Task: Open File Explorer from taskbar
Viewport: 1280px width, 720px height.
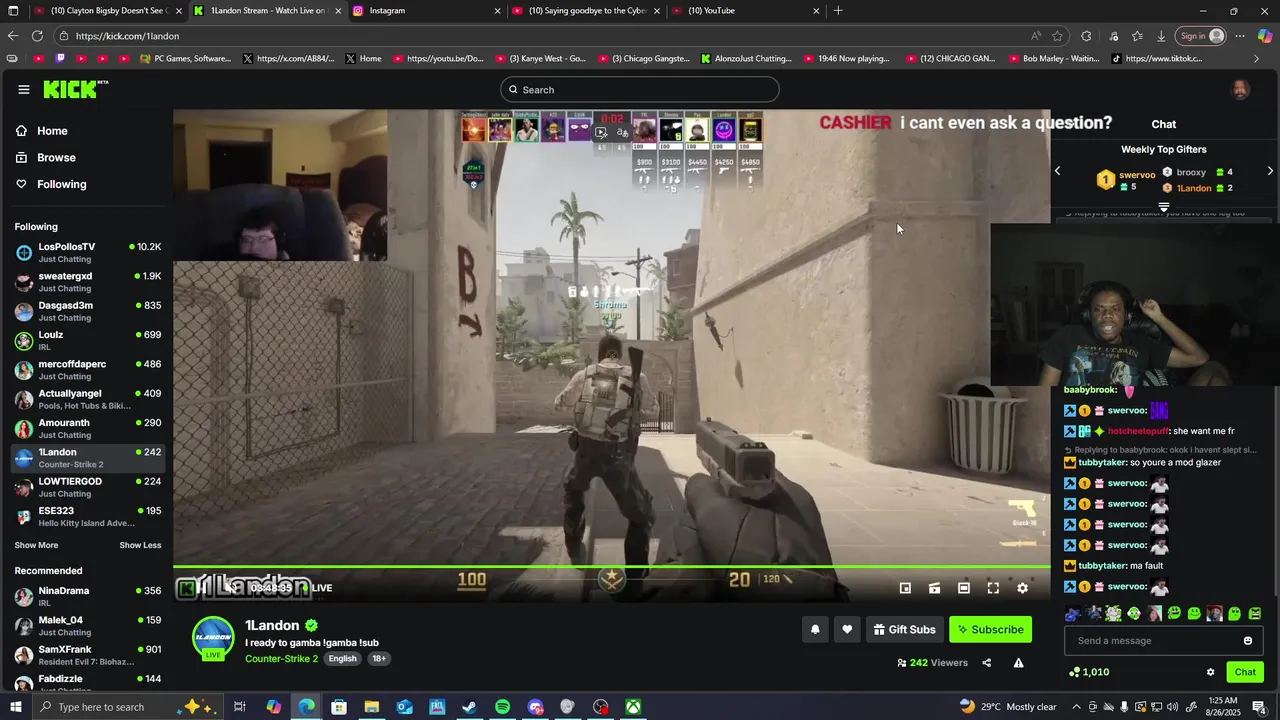Action: coord(371,707)
